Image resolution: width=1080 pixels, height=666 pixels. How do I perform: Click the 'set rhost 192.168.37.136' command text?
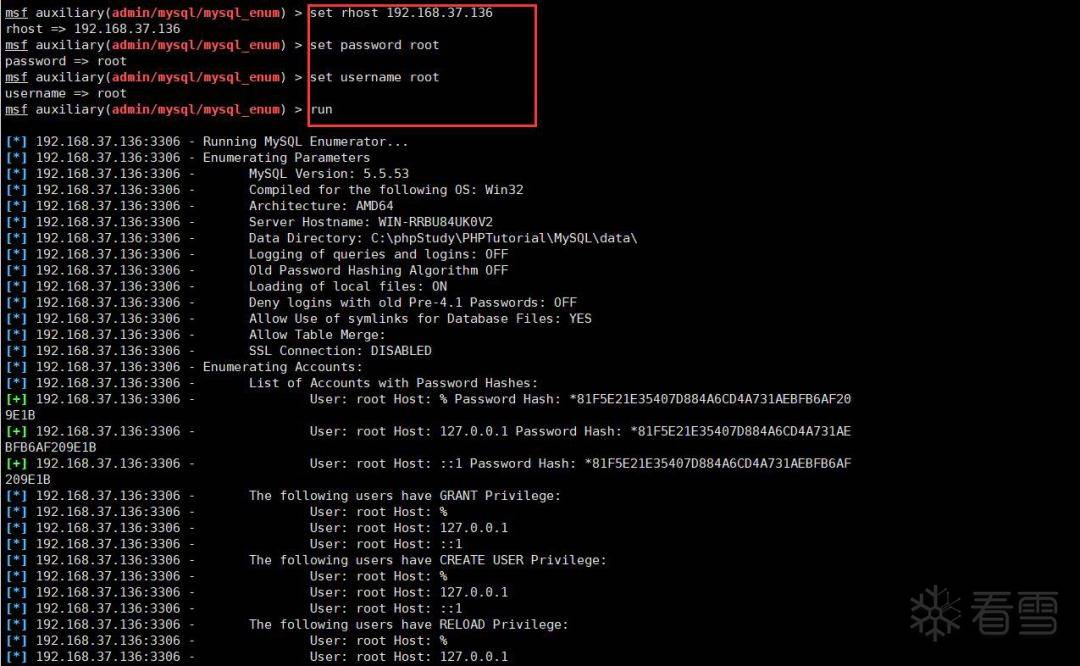pos(402,12)
